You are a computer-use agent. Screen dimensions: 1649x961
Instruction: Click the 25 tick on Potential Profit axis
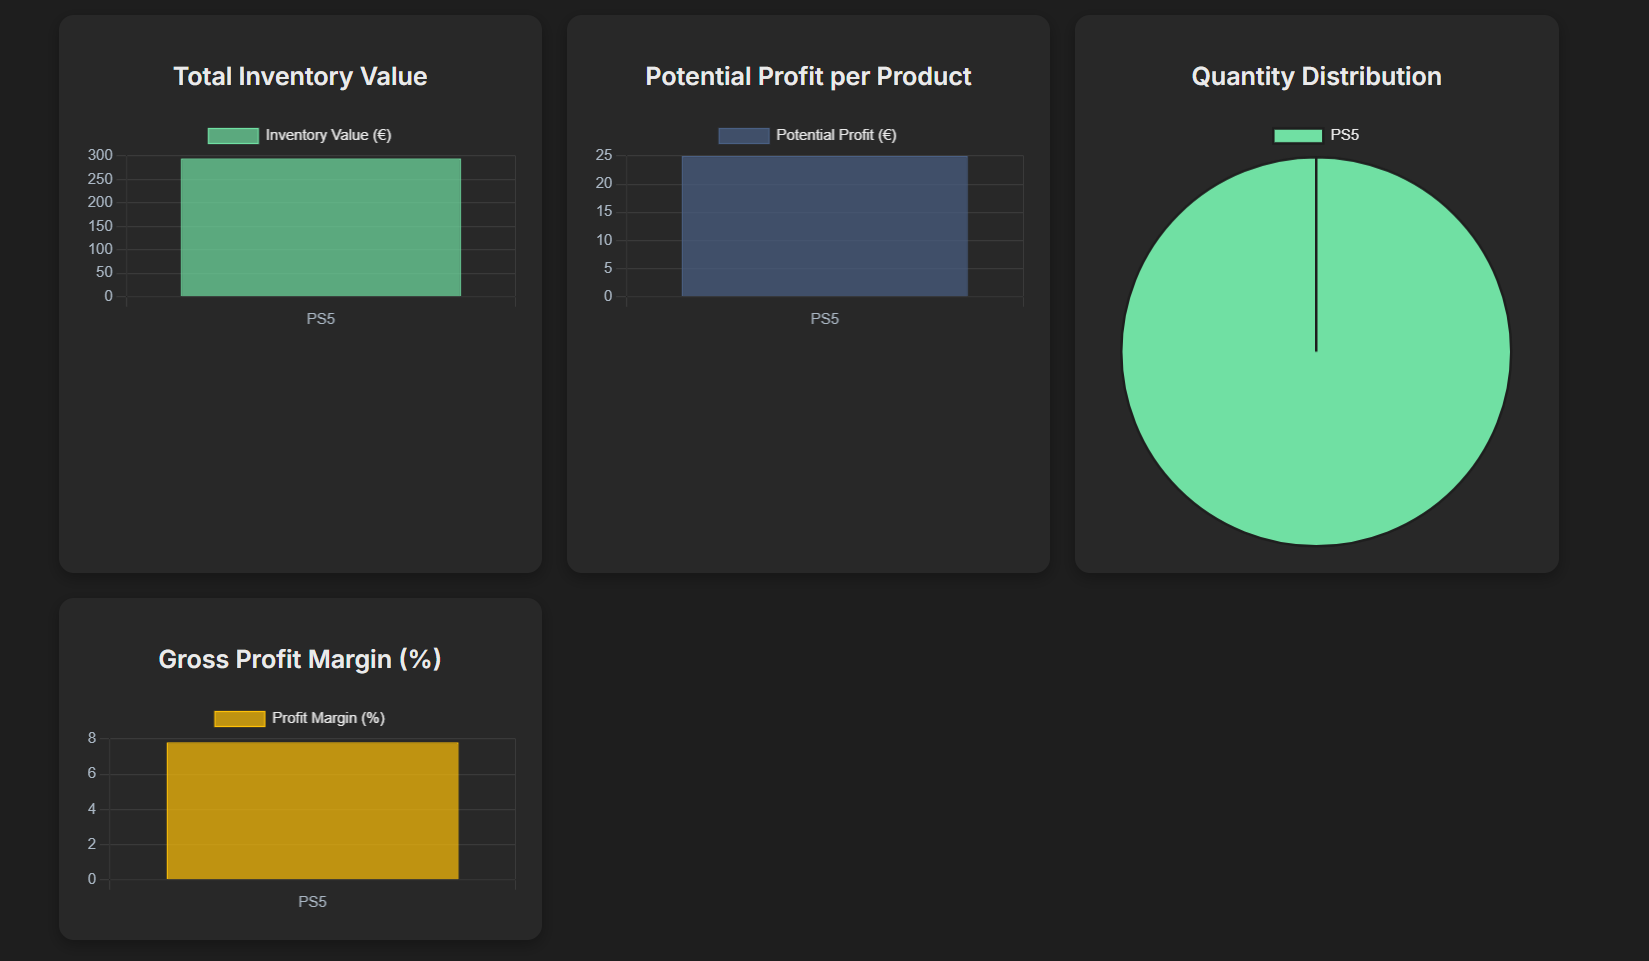pyautogui.click(x=604, y=155)
